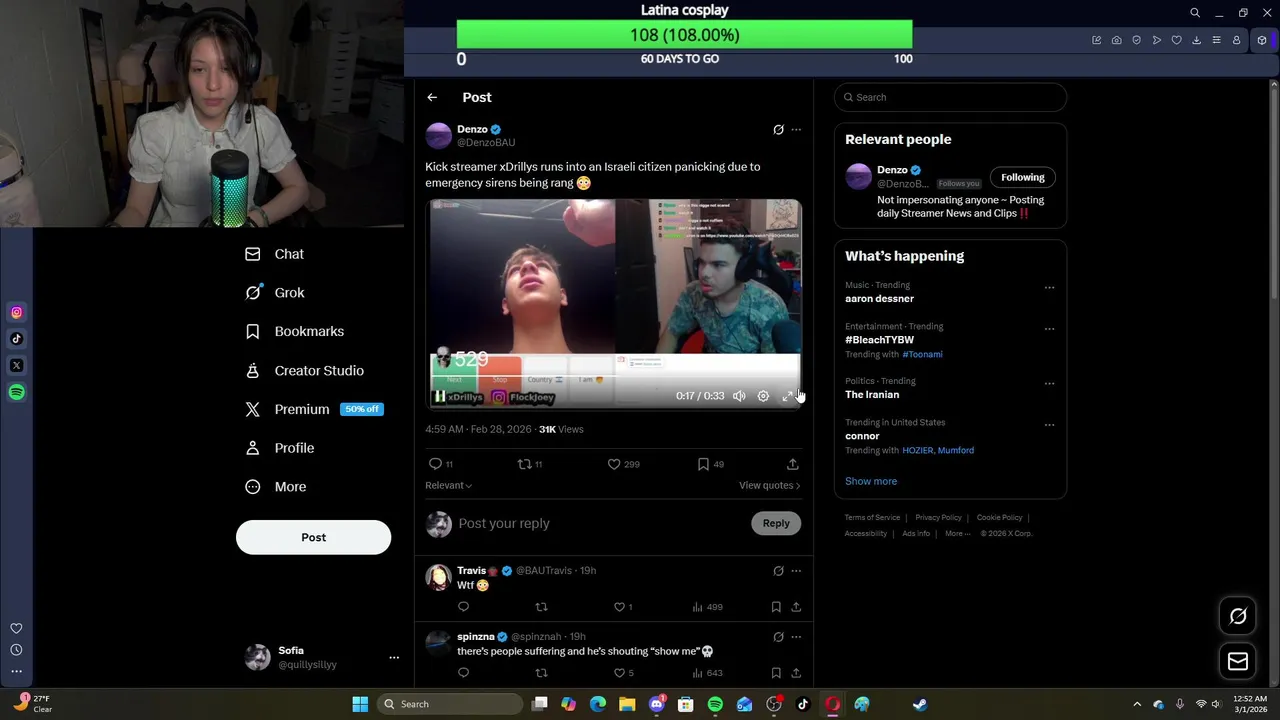
Task: Open Discord from the taskbar
Action: (657, 704)
